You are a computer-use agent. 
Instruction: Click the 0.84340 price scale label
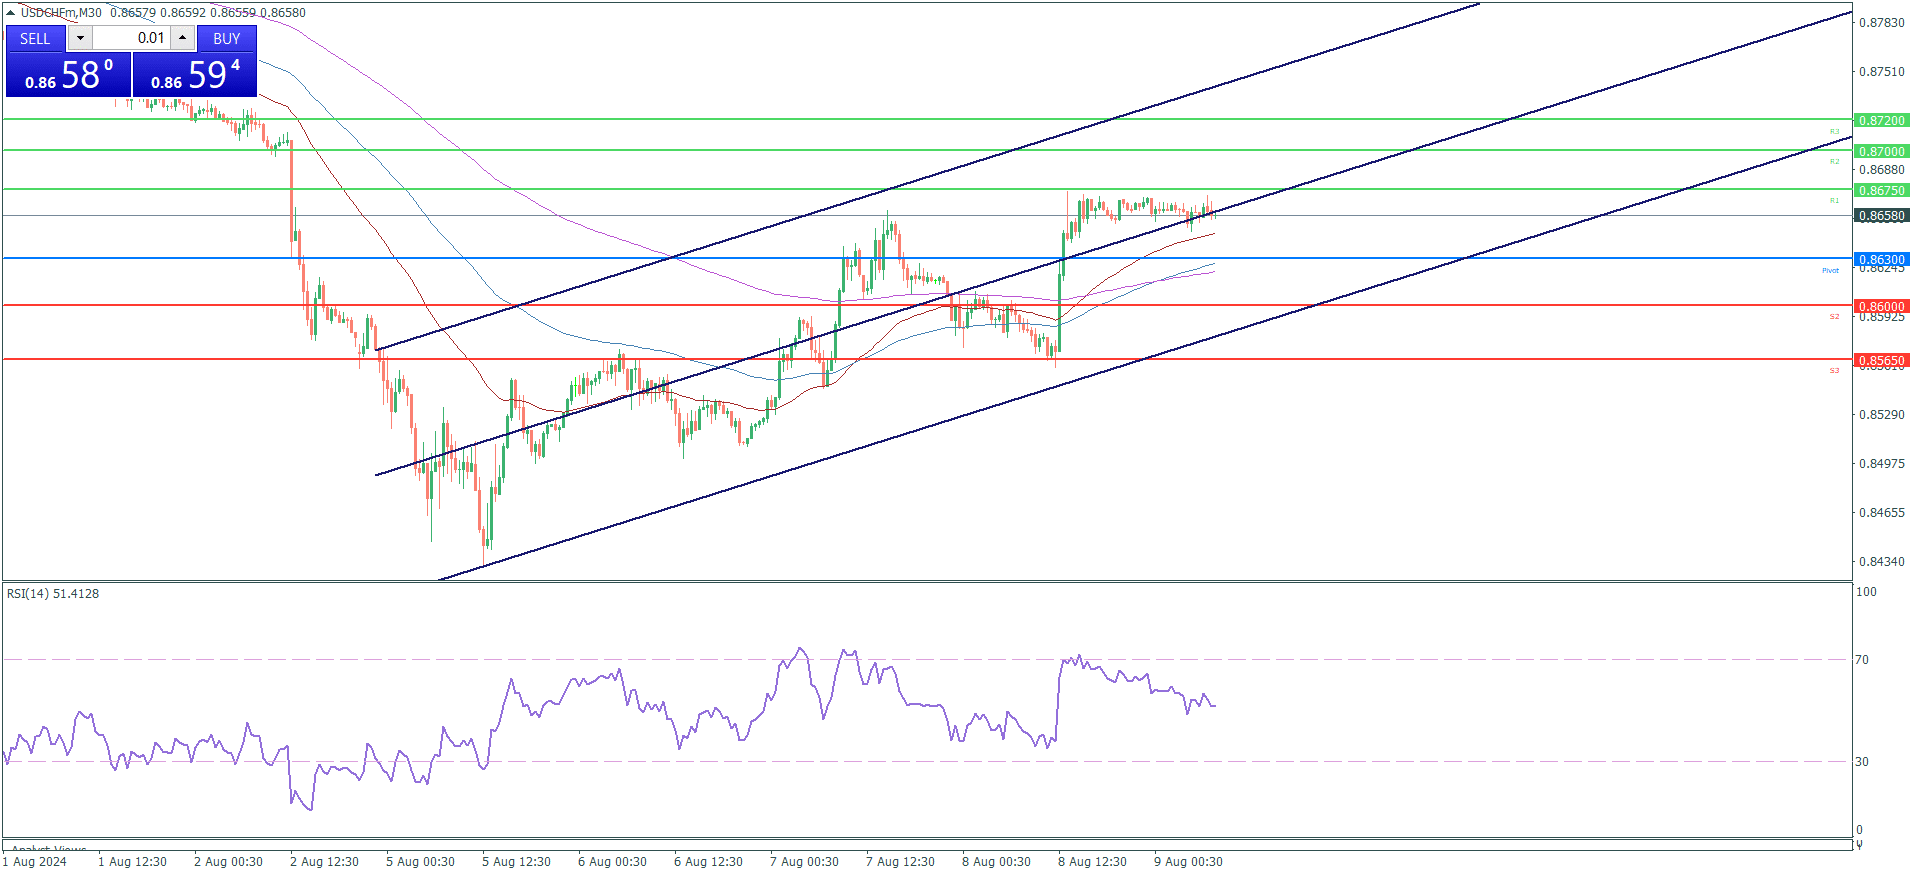click(1881, 562)
